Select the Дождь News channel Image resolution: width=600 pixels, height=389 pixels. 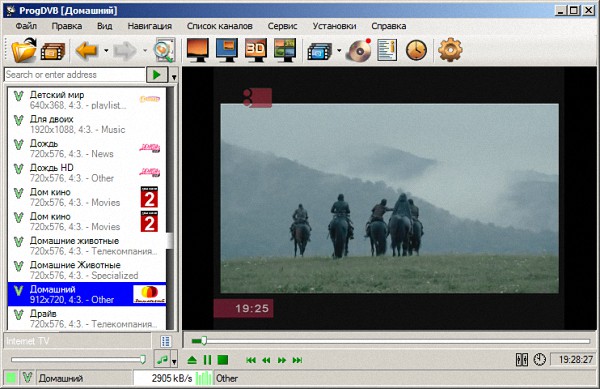87,148
